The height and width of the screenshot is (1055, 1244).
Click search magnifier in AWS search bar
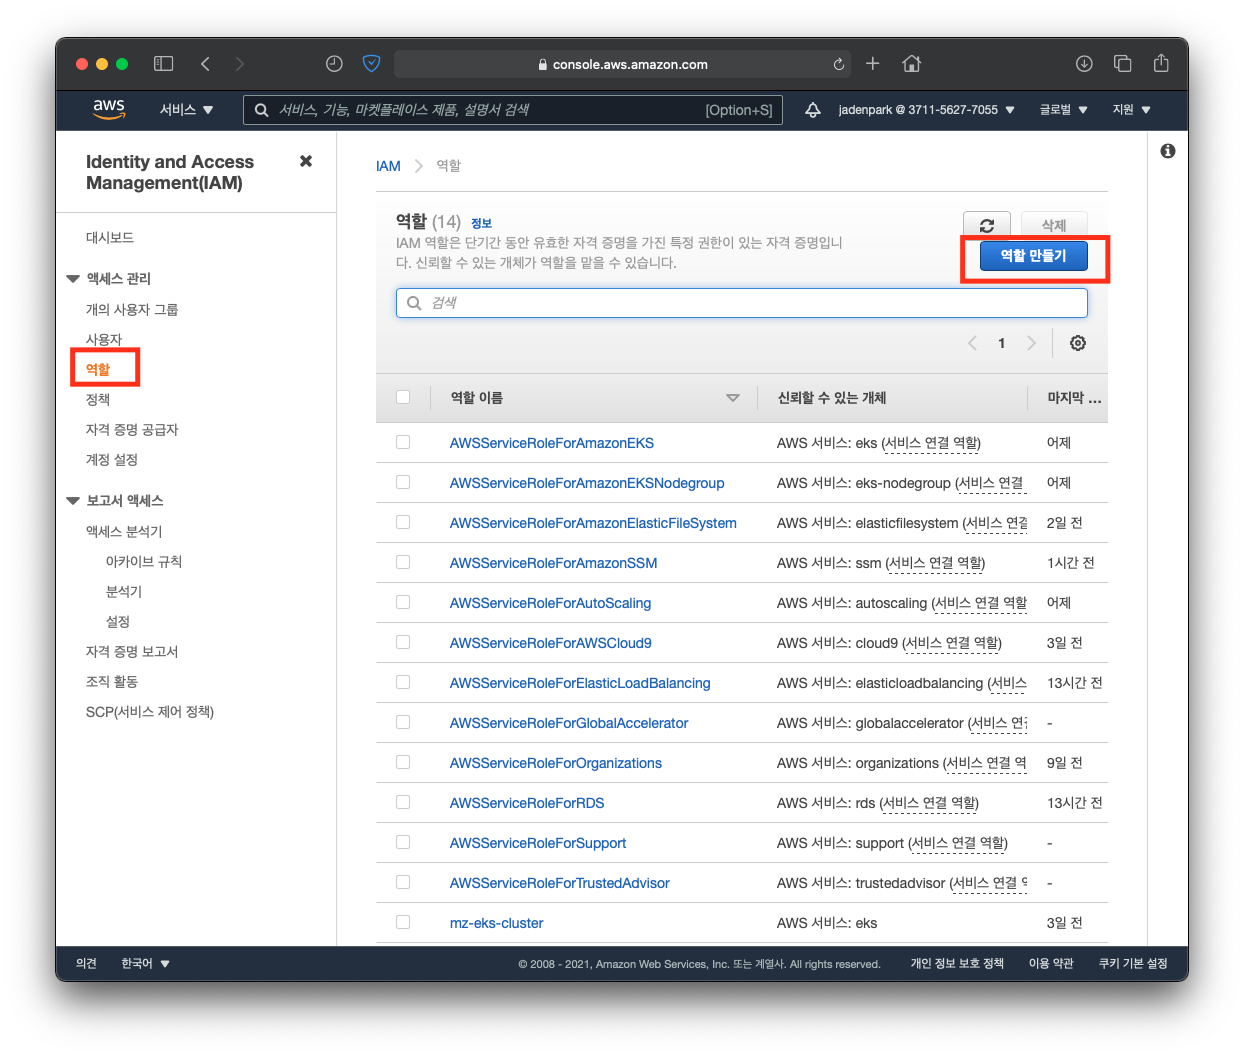coord(261,110)
